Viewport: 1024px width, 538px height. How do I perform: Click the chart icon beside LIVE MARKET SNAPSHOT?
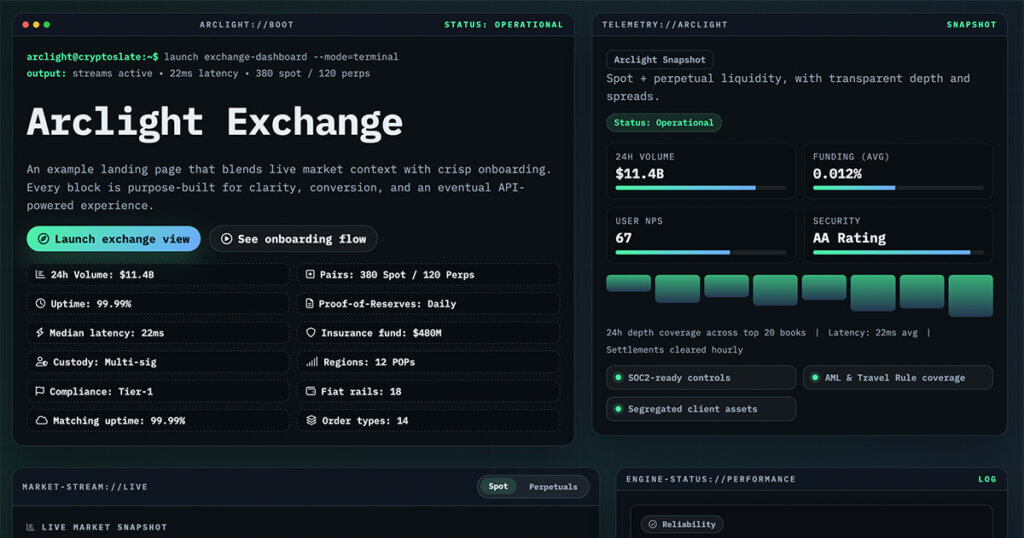(x=30, y=527)
